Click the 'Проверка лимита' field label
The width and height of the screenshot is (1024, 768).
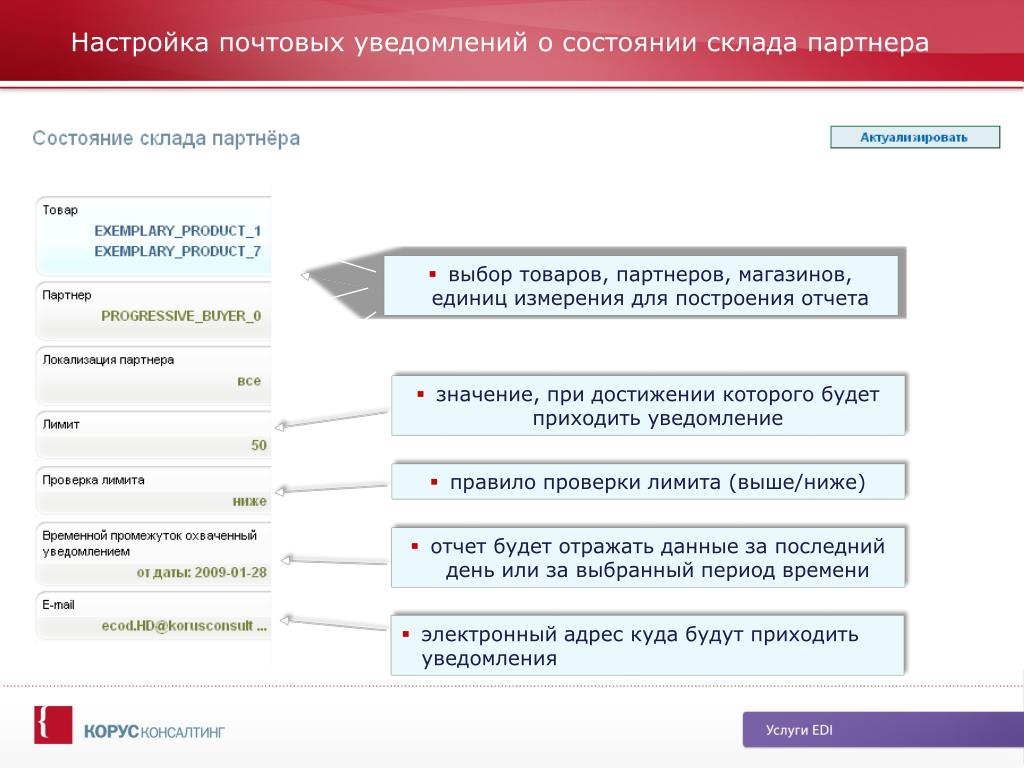coord(93,479)
